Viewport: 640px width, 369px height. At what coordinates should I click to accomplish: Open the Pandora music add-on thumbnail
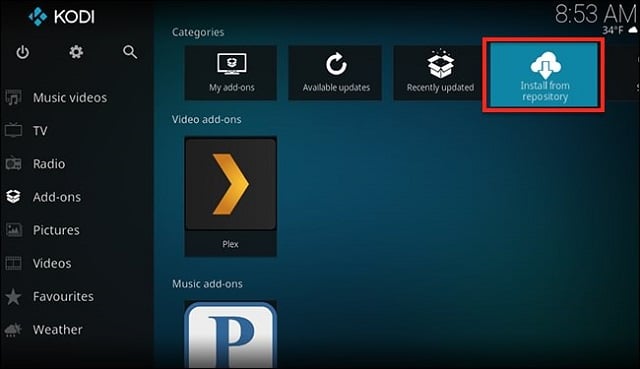coord(231,335)
